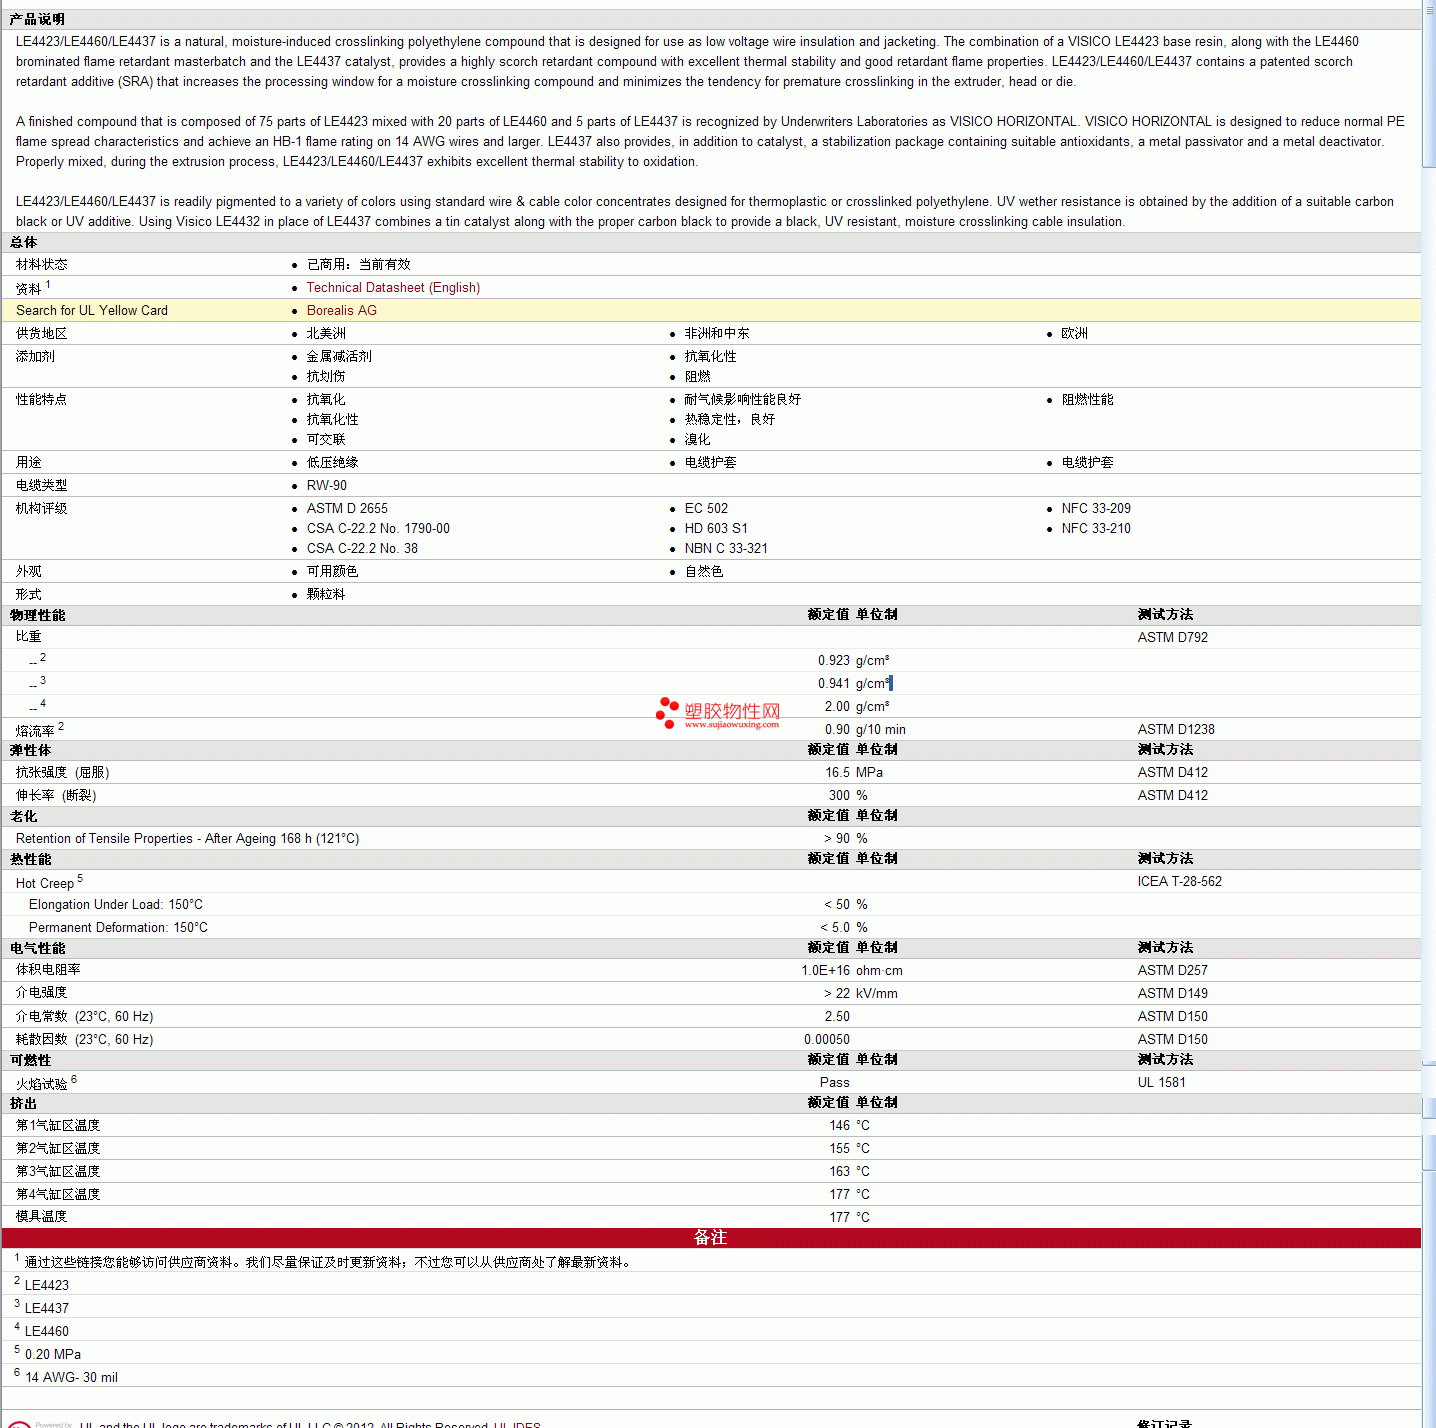Click the 可燃性 section header
This screenshot has height=1428, width=1436.
[31, 1060]
